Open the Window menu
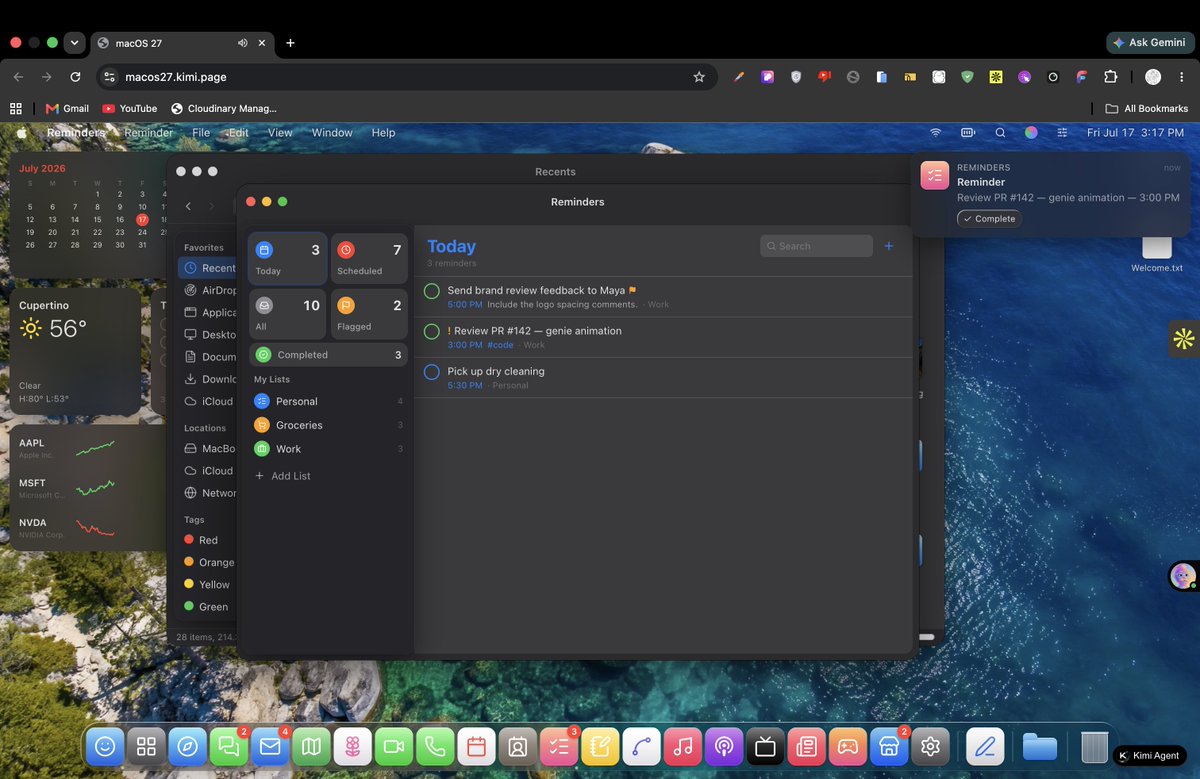 coord(332,133)
